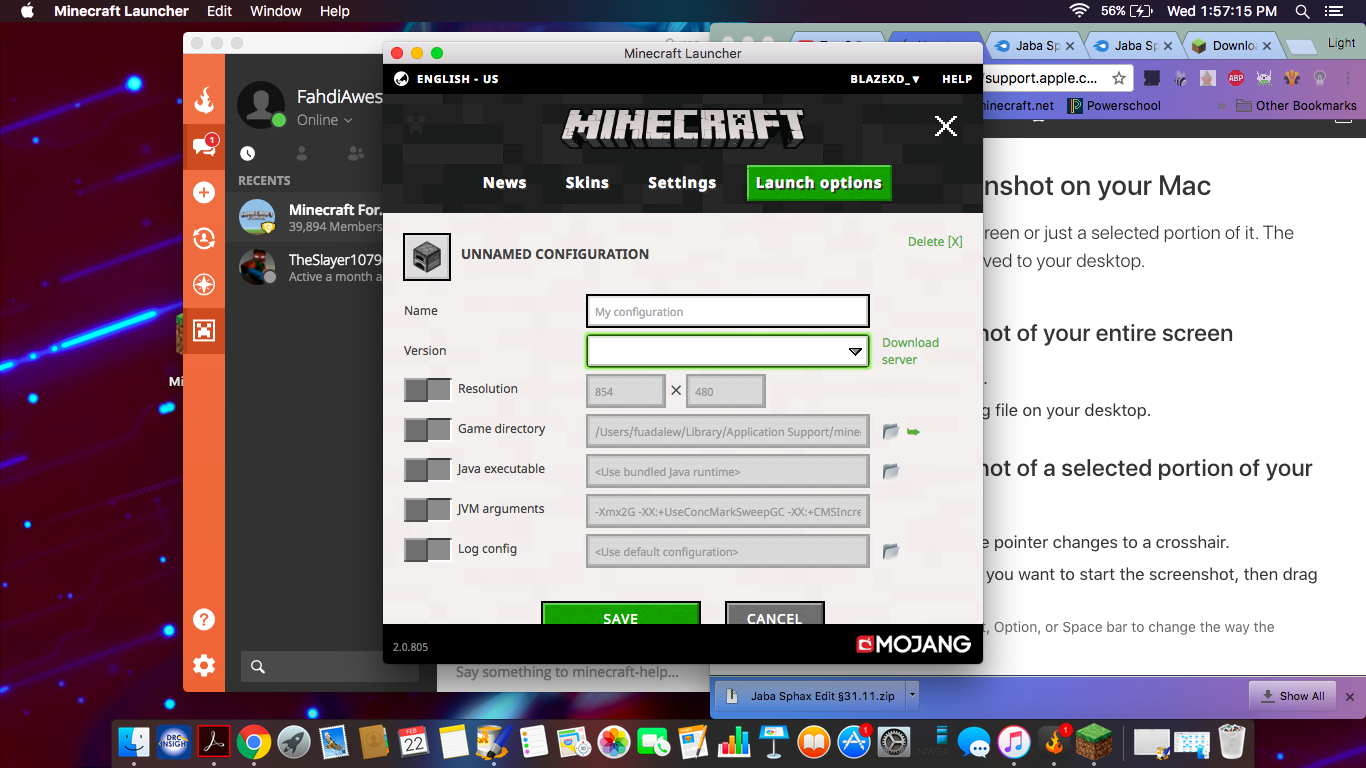Browse for Java executable with folder icon
This screenshot has height=768, width=1366.
click(891, 471)
